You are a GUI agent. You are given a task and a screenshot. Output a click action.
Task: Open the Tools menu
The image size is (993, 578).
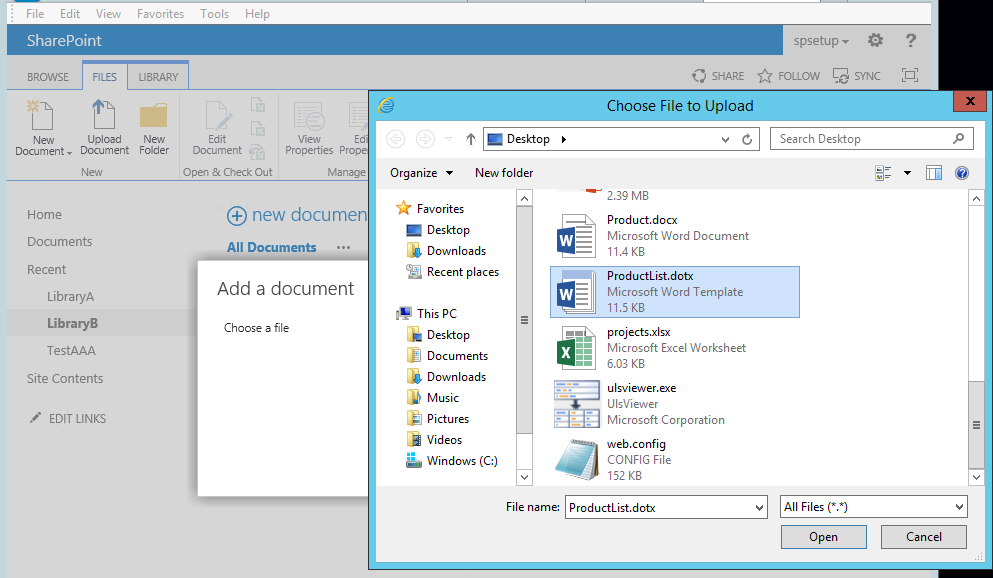pos(214,13)
